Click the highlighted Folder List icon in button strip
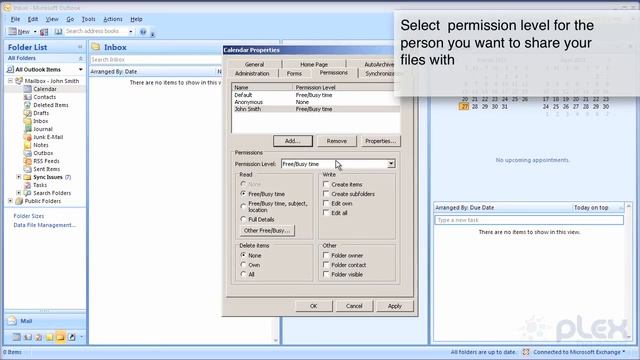Image resolution: width=640 pixels, height=360 pixels. click(60, 337)
